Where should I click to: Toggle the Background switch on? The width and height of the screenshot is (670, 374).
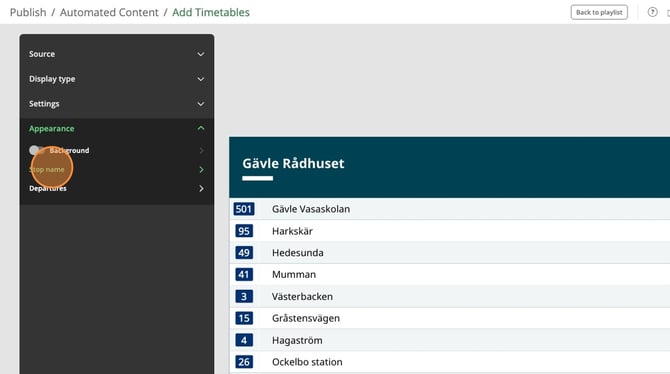pos(36,150)
